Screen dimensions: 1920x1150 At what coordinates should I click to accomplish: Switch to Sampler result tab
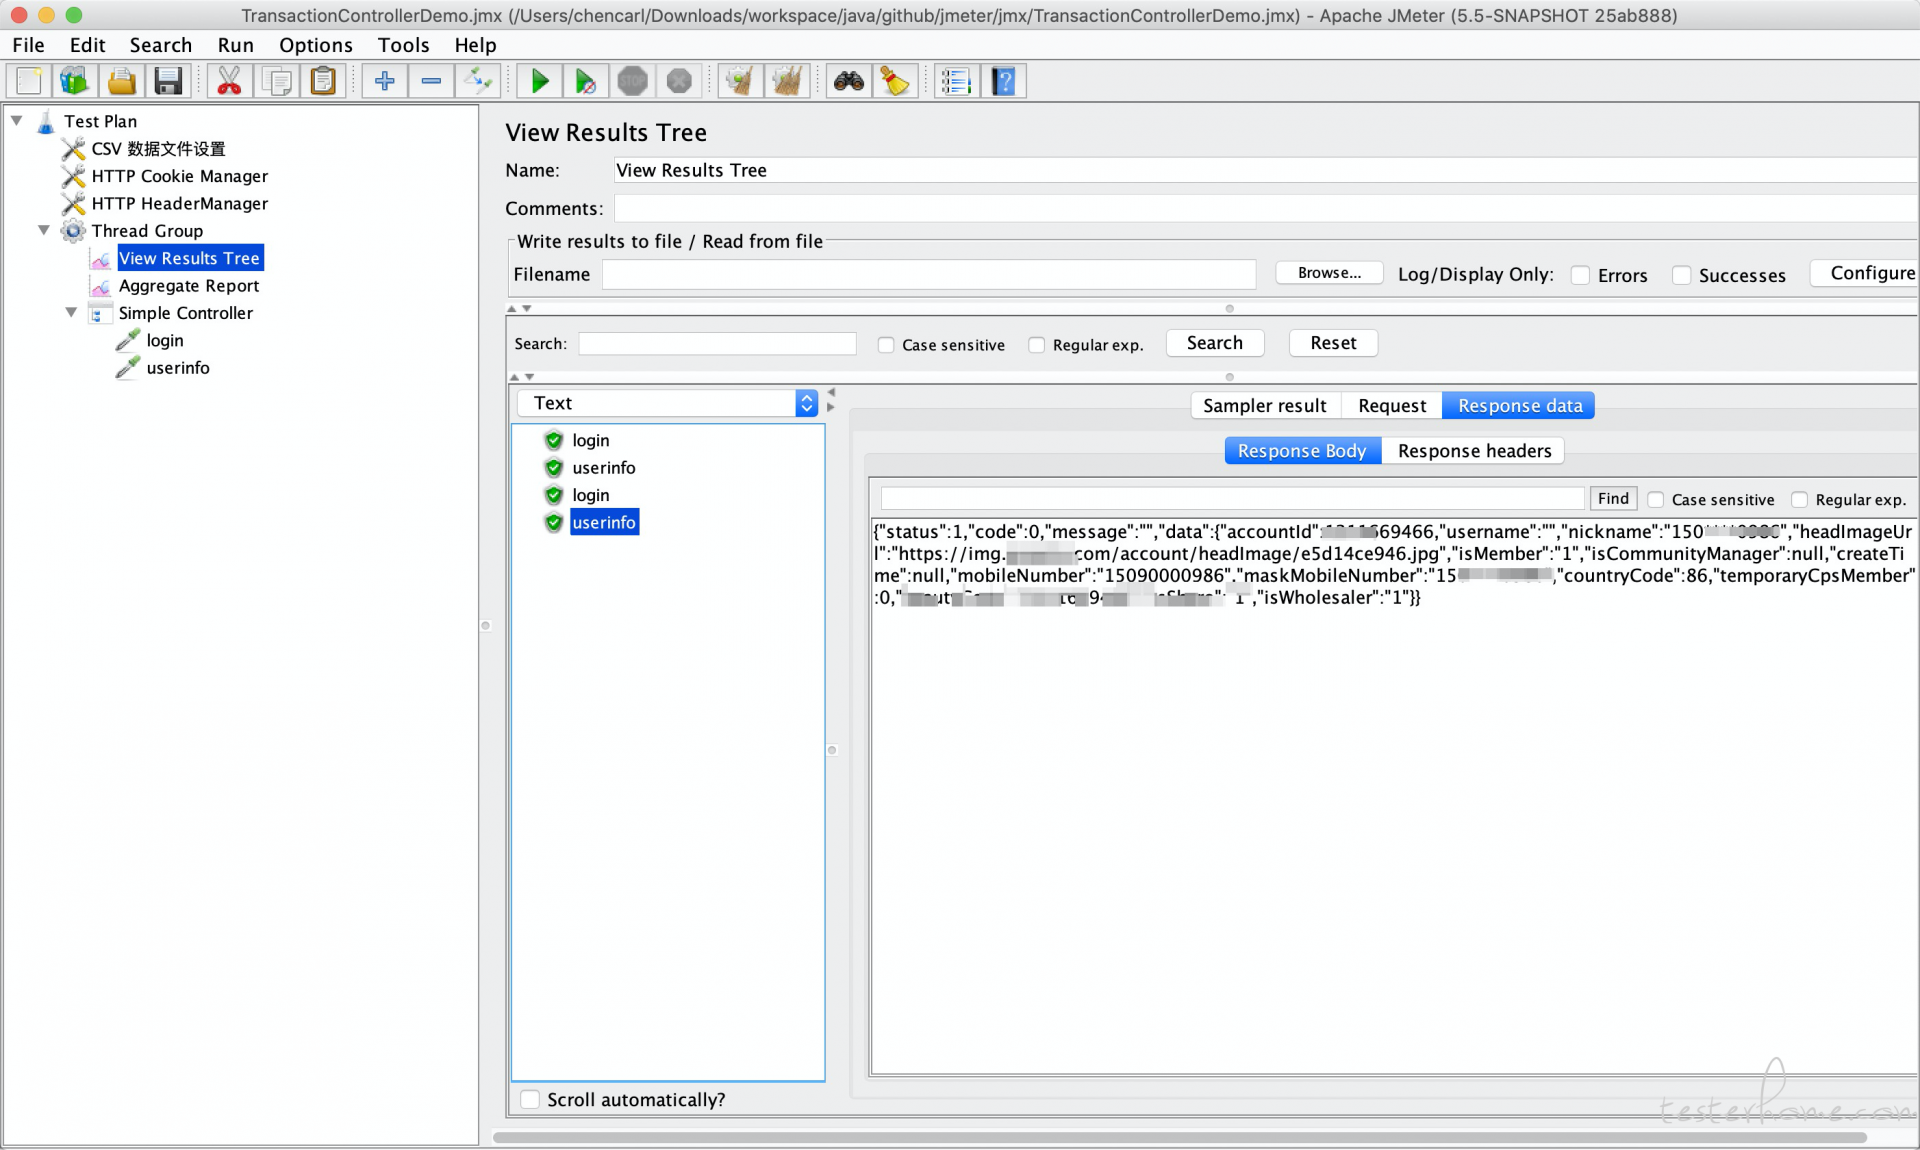[1264, 405]
